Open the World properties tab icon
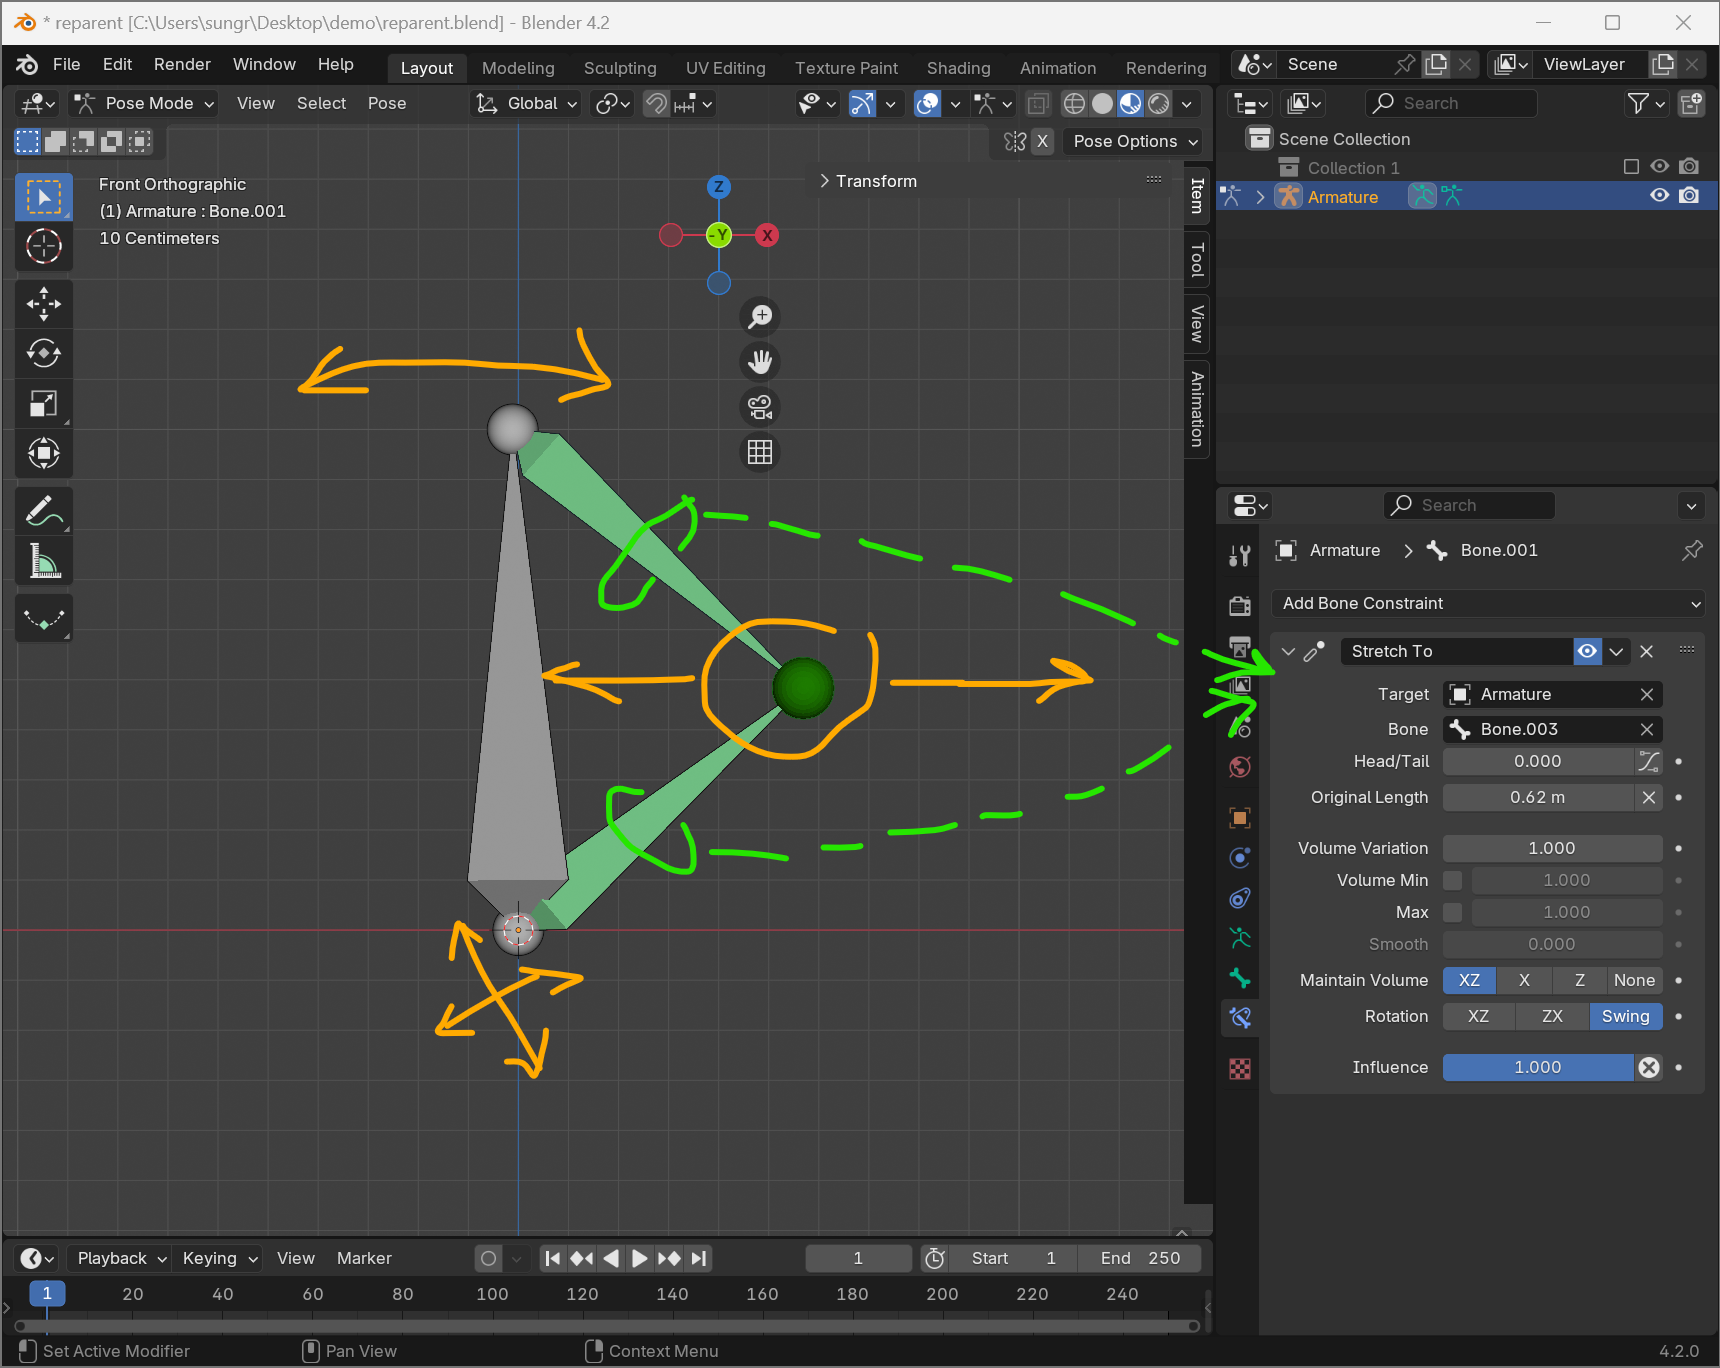This screenshot has height=1368, width=1720. tap(1240, 767)
